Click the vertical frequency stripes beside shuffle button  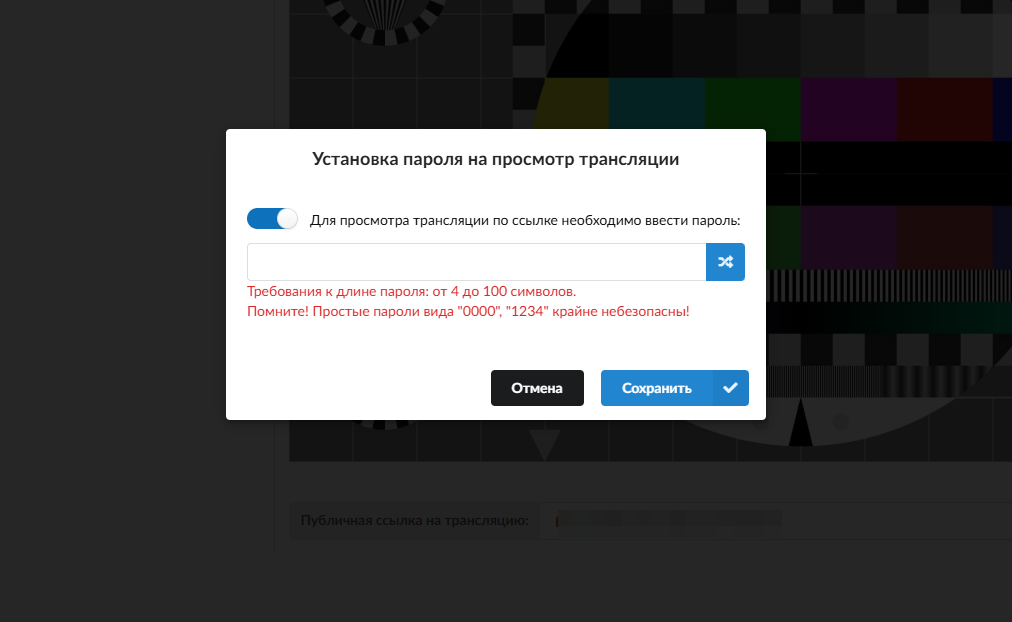tap(889, 286)
